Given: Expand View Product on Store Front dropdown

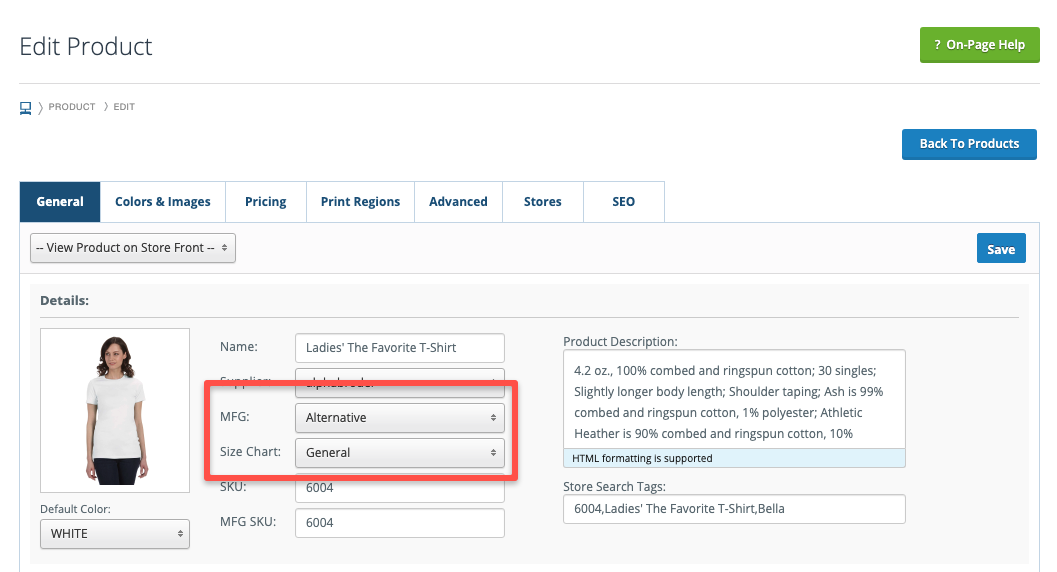Looking at the screenshot, I should 133,248.
